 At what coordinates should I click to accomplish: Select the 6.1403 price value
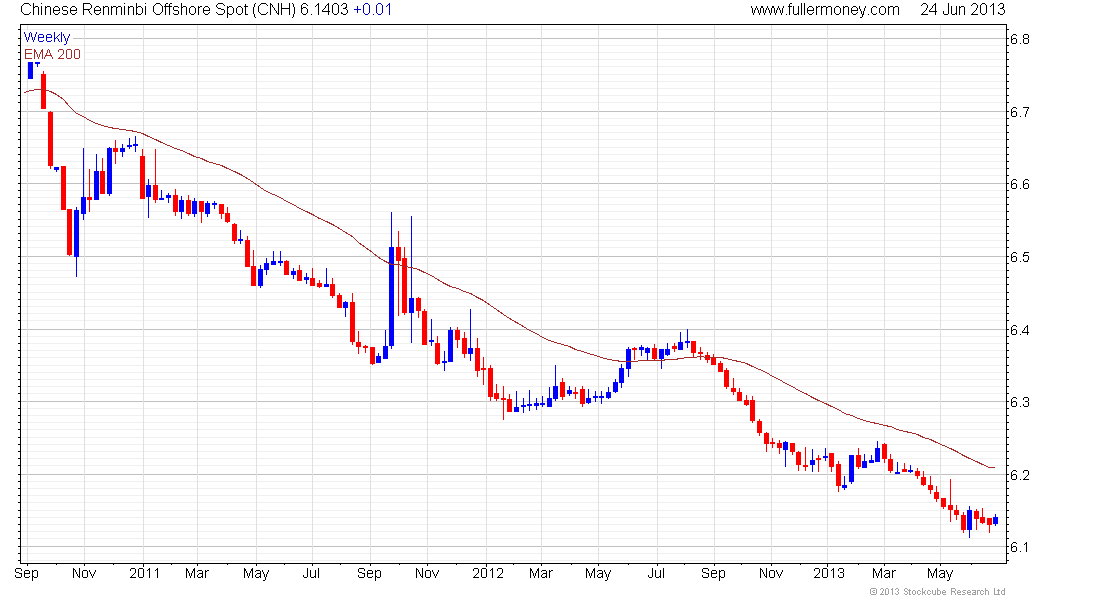point(324,10)
